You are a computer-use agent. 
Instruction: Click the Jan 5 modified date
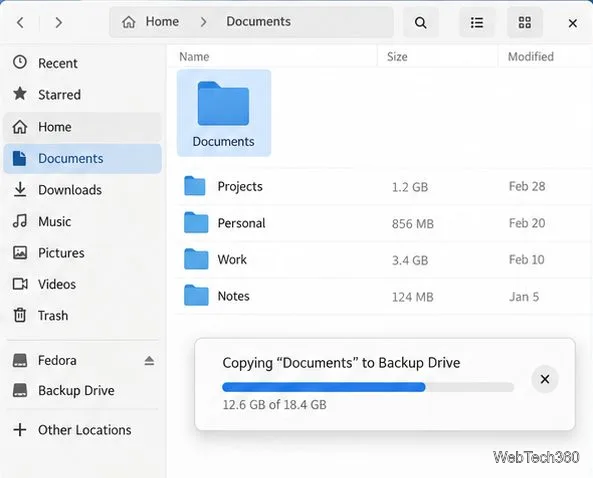coord(524,296)
